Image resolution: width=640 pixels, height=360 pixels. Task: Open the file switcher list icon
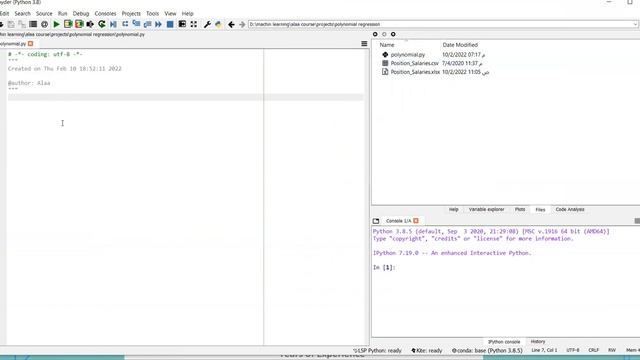tap(33, 24)
